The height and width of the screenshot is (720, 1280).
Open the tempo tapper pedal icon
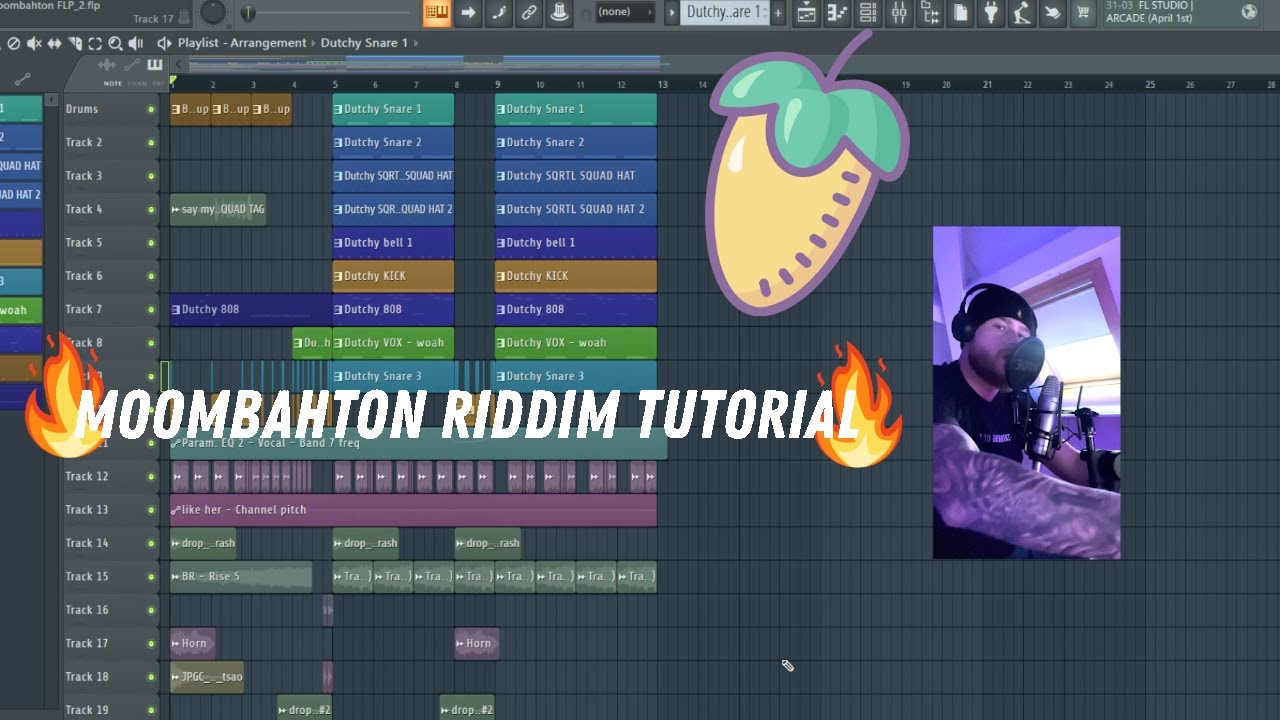tap(1021, 13)
